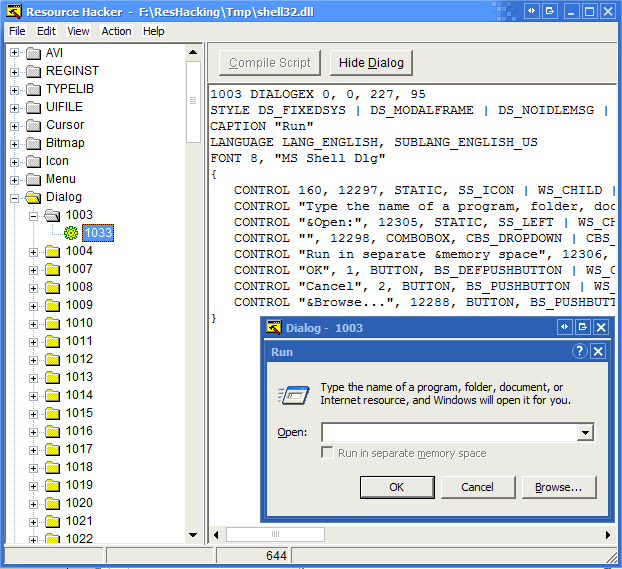This screenshot has height=569, width=622.
Task: Click the Hide Dialog button
Action: pos(371,63)
